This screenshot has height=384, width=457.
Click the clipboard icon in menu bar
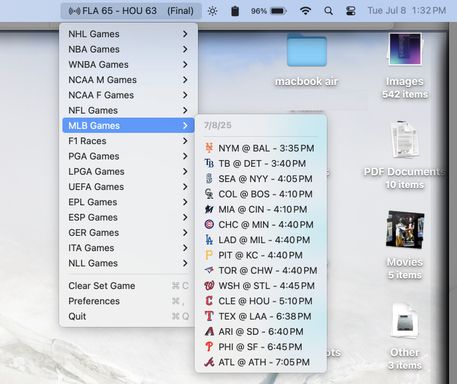click(x=235, y=11)
